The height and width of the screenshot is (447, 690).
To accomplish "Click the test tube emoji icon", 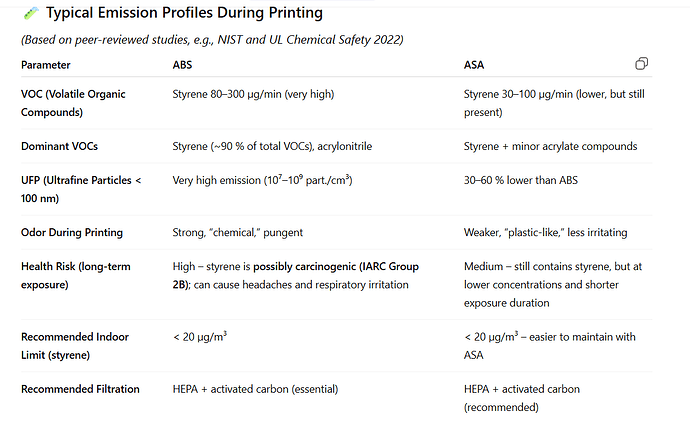I will pyautogui.click(x=31, y=13).
